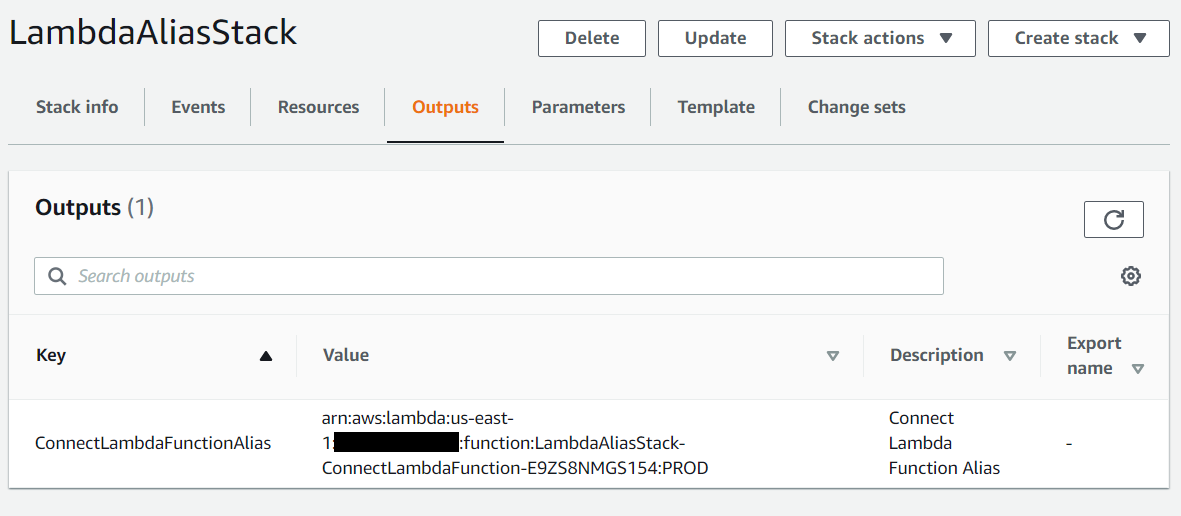The width and height of the screenshot is (1181, 516).
Task: Click the Export name column header
Action: (x=1094, y=356)
